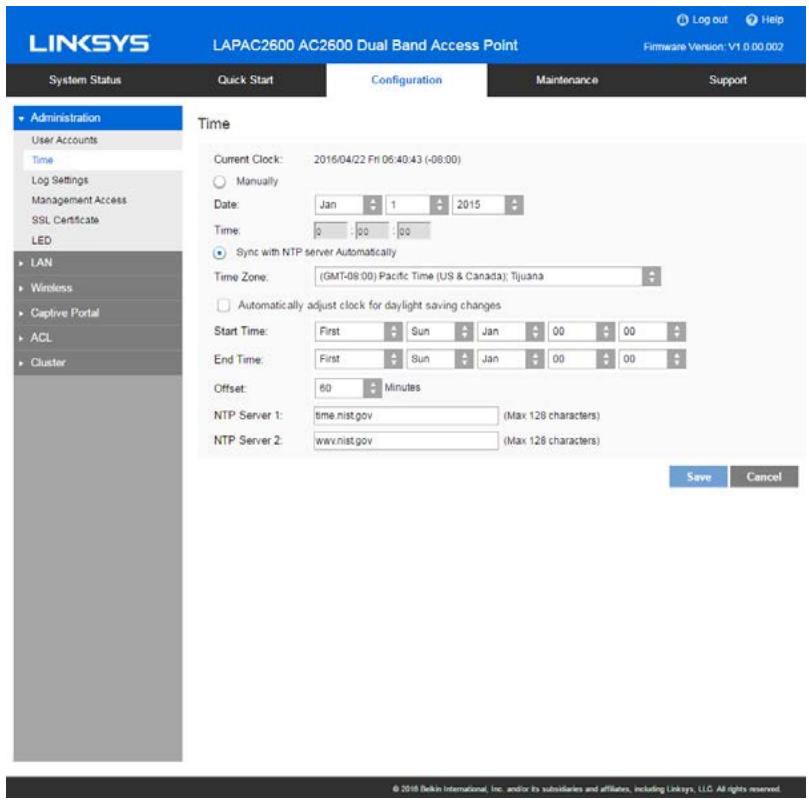
Task: Click the Log out link
Action: (x=709, y=20)
